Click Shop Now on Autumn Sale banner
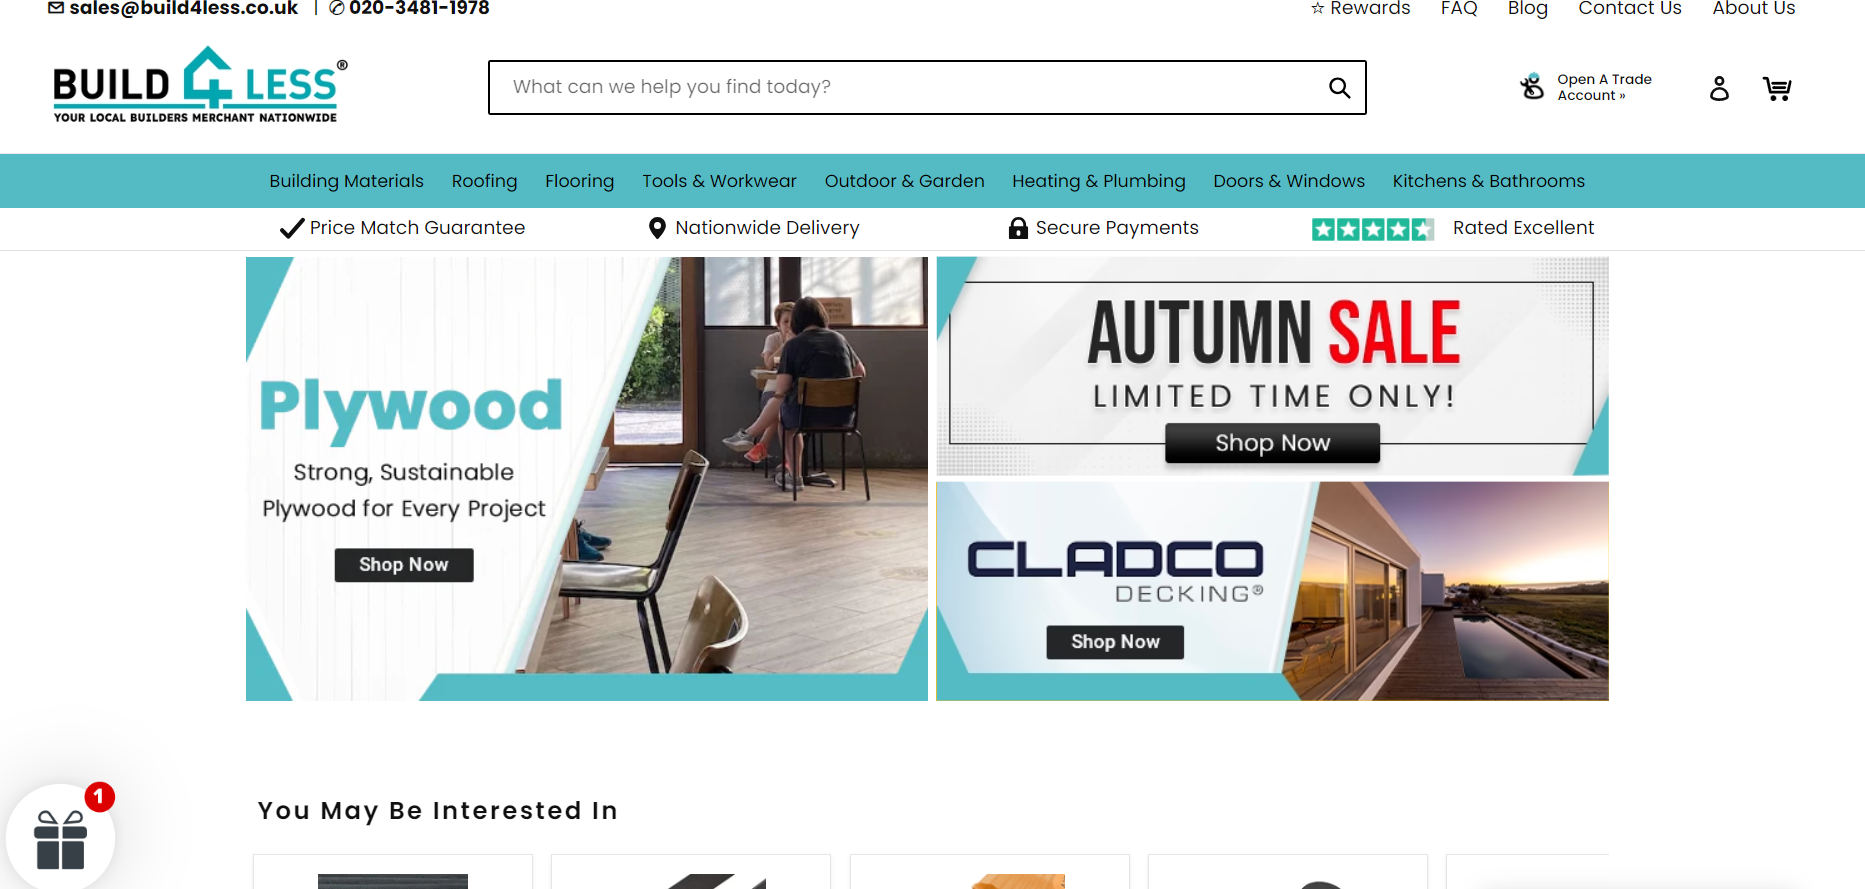 click(x=1272, y=443)
